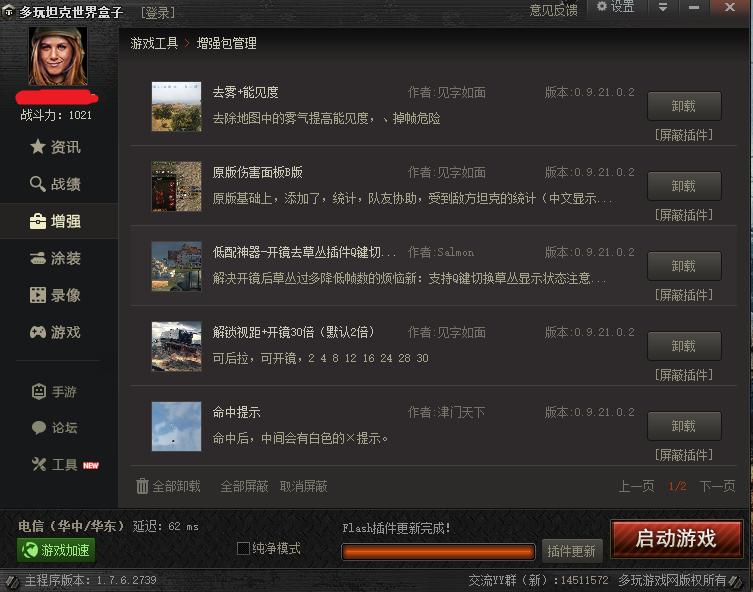
Task: Open the 游戏 gamepad icon
Action: coord(37,332)
